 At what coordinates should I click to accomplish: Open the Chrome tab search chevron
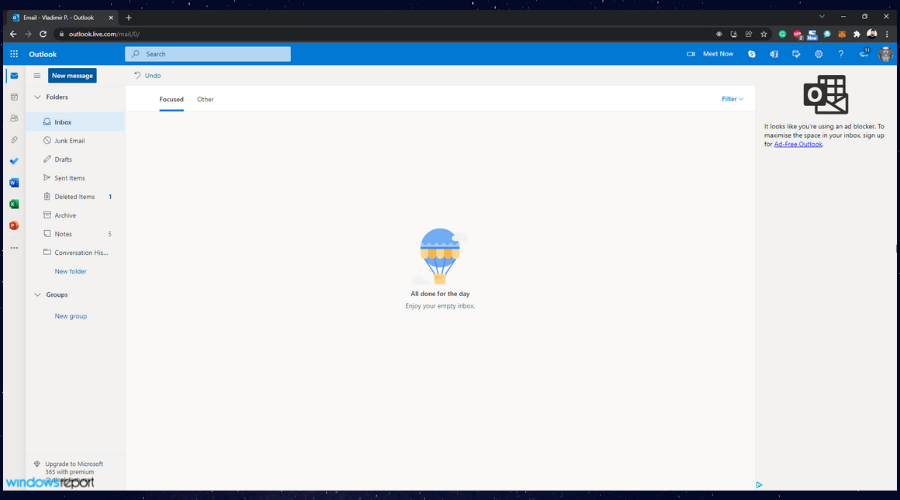822,17
